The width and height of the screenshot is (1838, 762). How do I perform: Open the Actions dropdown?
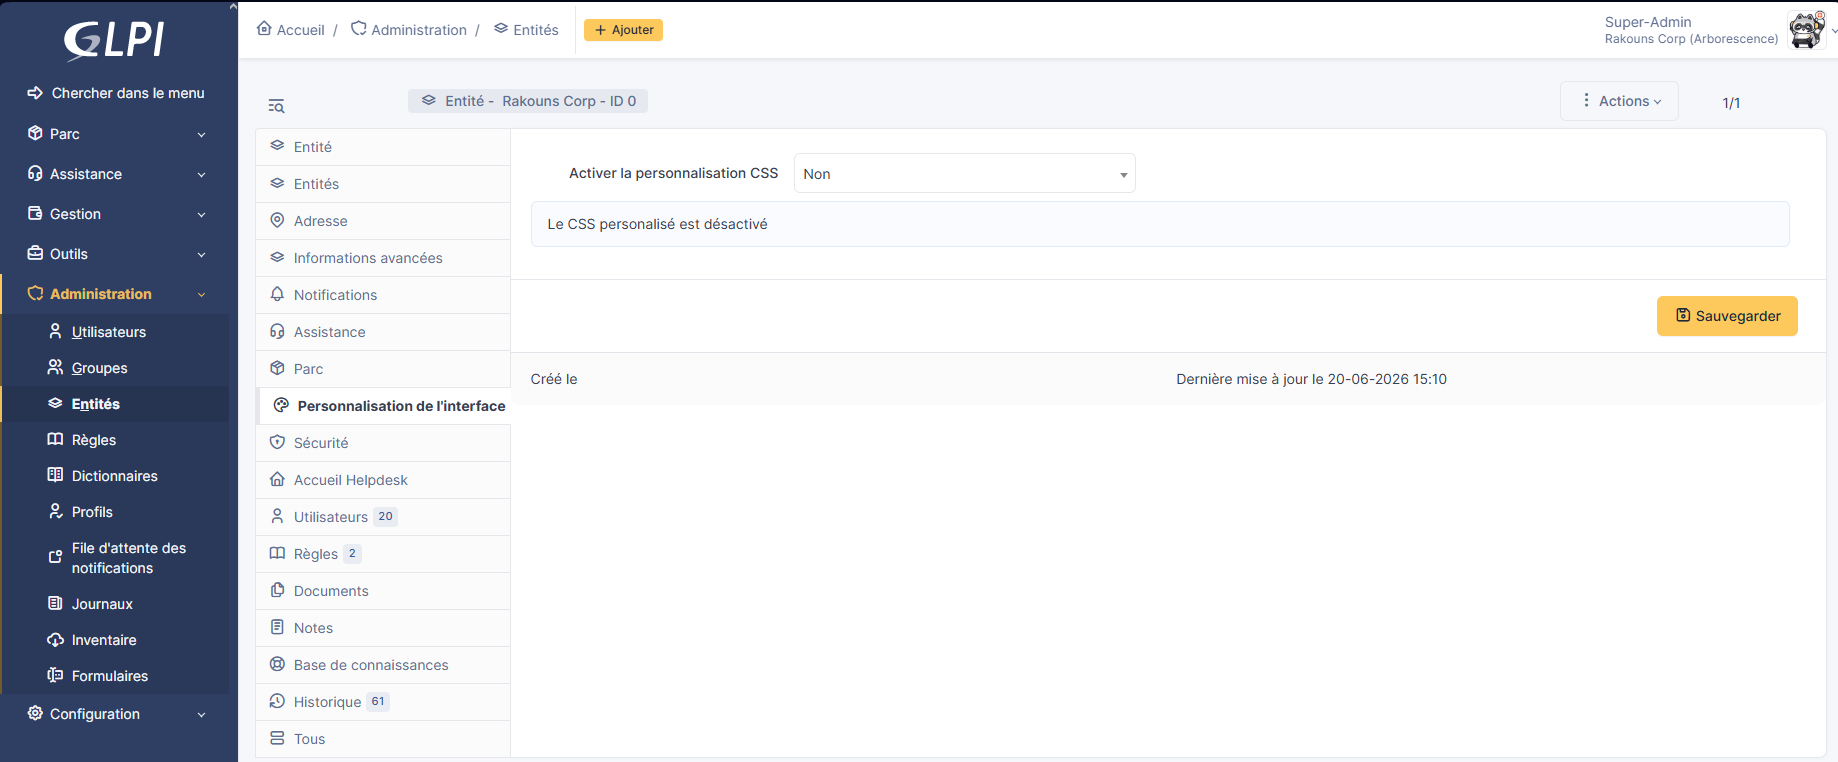coord(1619,101)
